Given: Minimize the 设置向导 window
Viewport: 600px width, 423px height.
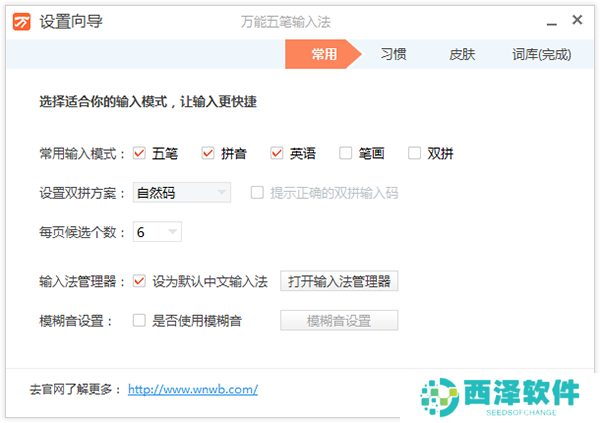Looking at the screenshot, I should coord(551,24).
